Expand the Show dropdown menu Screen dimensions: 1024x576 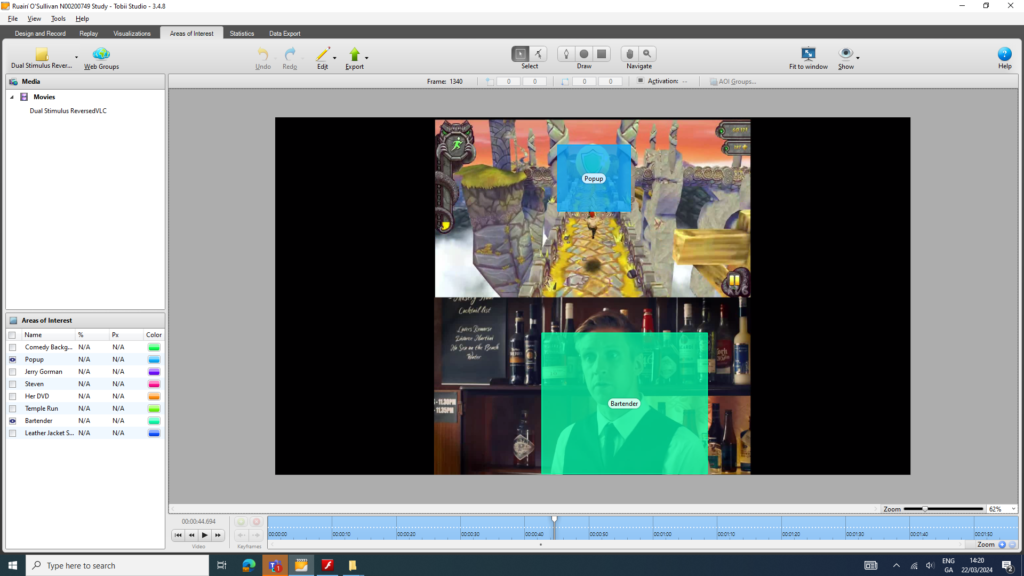[x=858, y=58]
